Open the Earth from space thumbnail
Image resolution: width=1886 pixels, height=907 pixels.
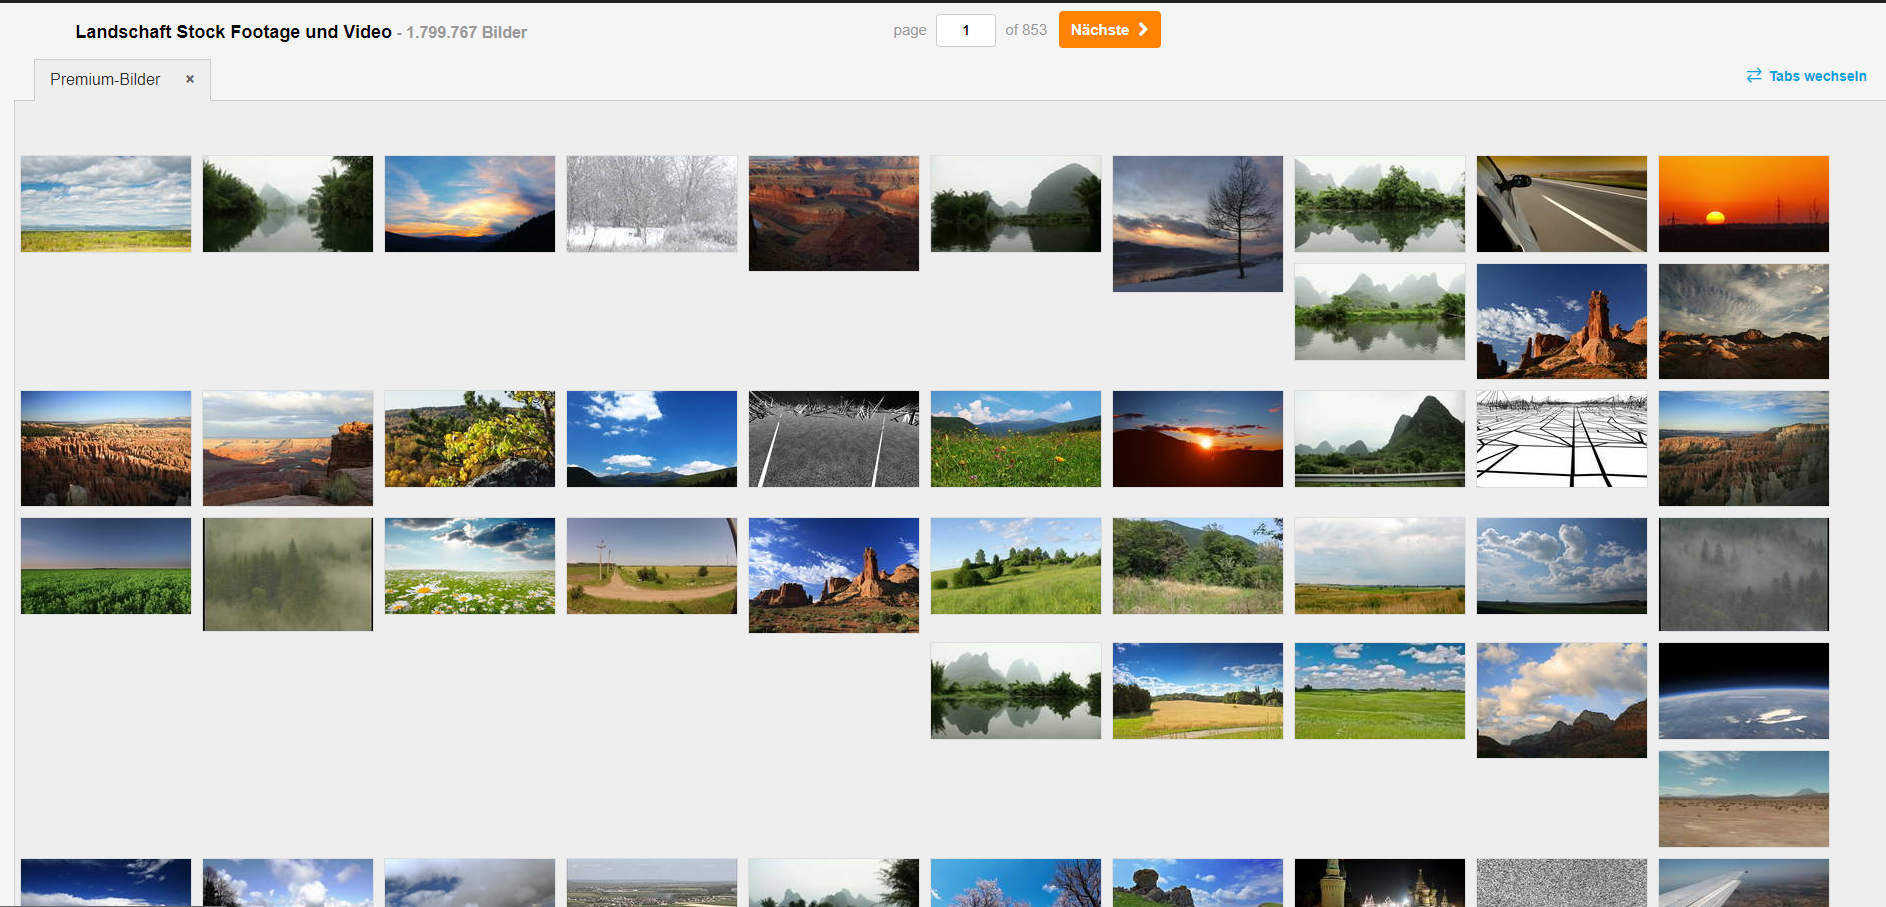tap(1744, 691)
